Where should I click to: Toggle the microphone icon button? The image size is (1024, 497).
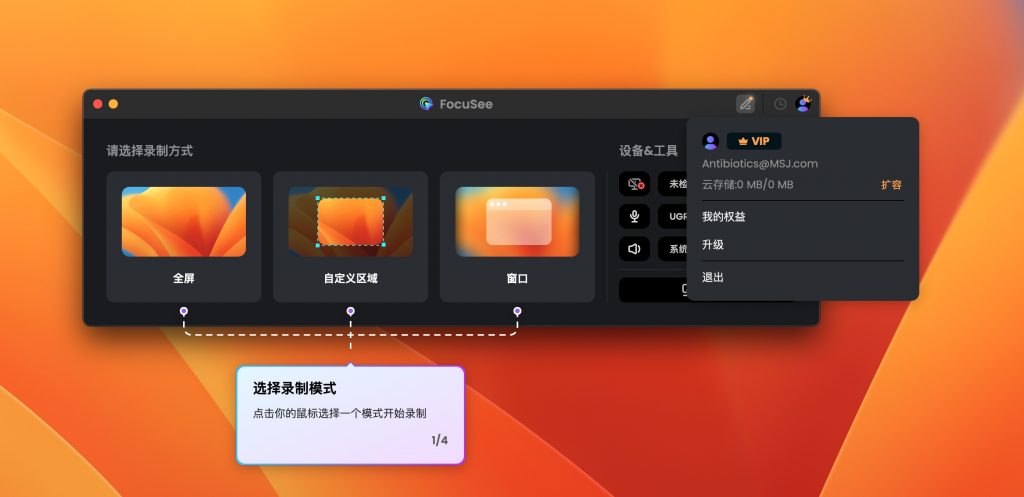pos(635,216)
